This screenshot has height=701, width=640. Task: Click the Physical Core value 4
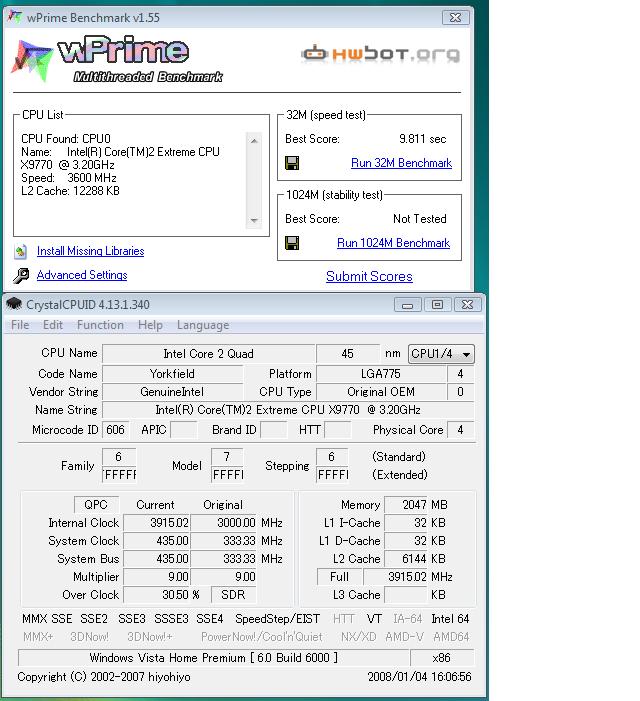click(x=460, y=430)
